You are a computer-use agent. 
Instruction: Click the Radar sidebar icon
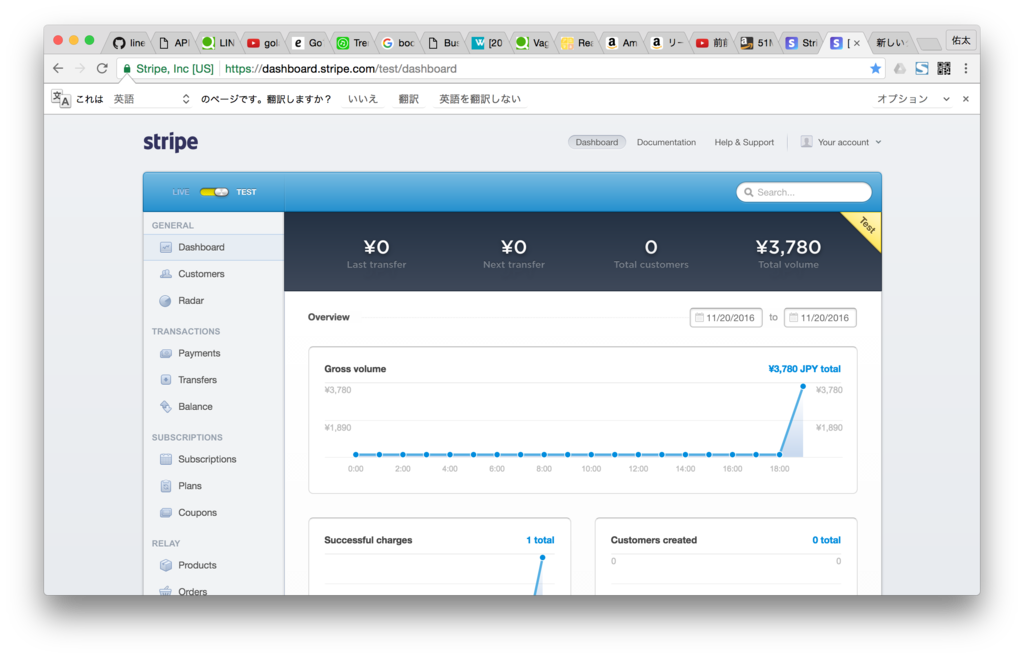tap(166, 301)
